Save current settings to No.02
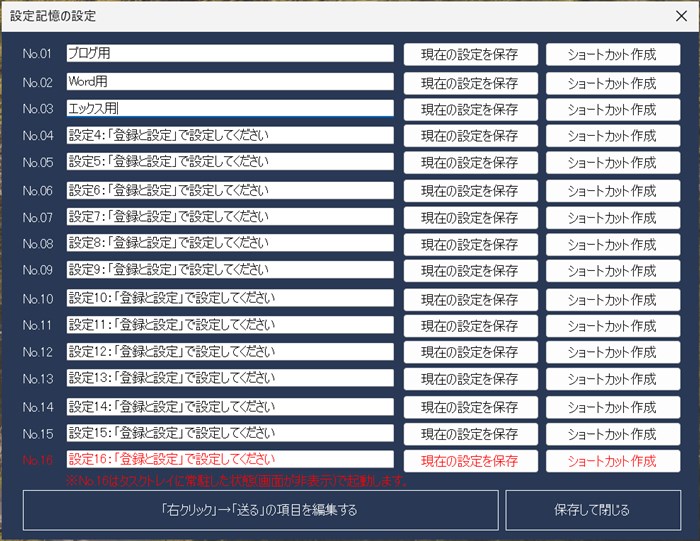Image resolution: width=700 pixels, height=541 pixels. point(471,83)
